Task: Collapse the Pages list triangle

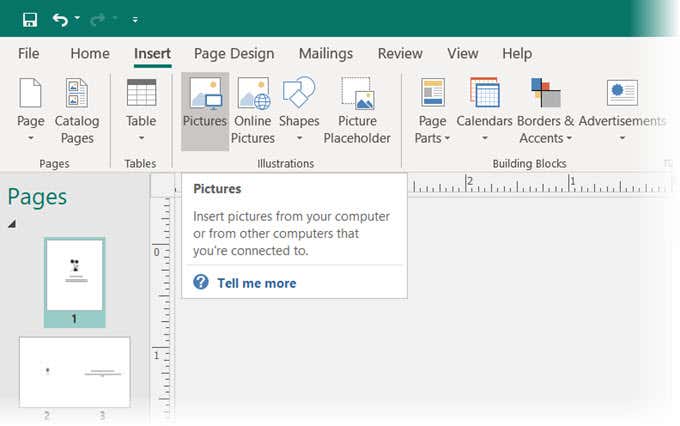Action: pos(12,224)
